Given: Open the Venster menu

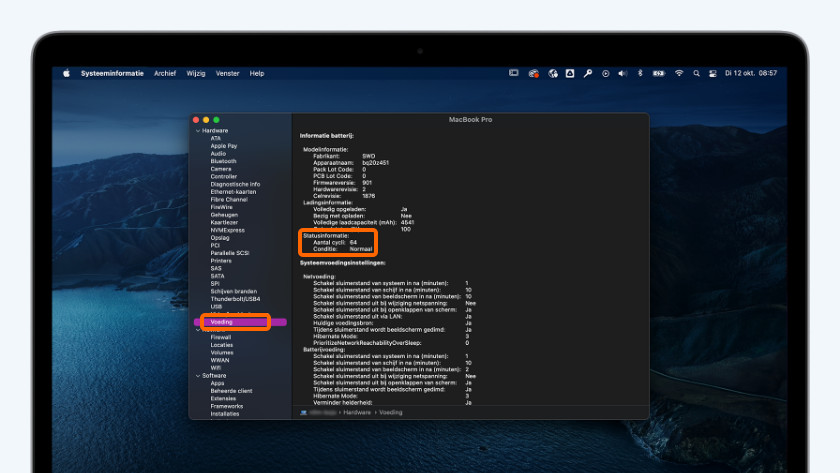Looking at the screenshot, I should tap(227, 73).
